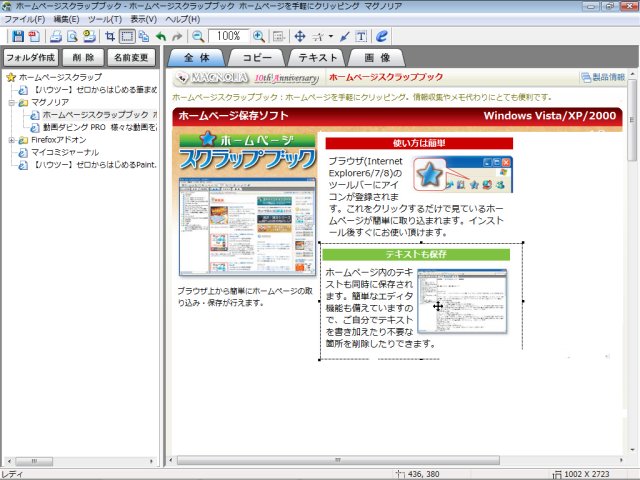Open the 表示(V) menu
640x480 pixels.
[x=144, y=19]
